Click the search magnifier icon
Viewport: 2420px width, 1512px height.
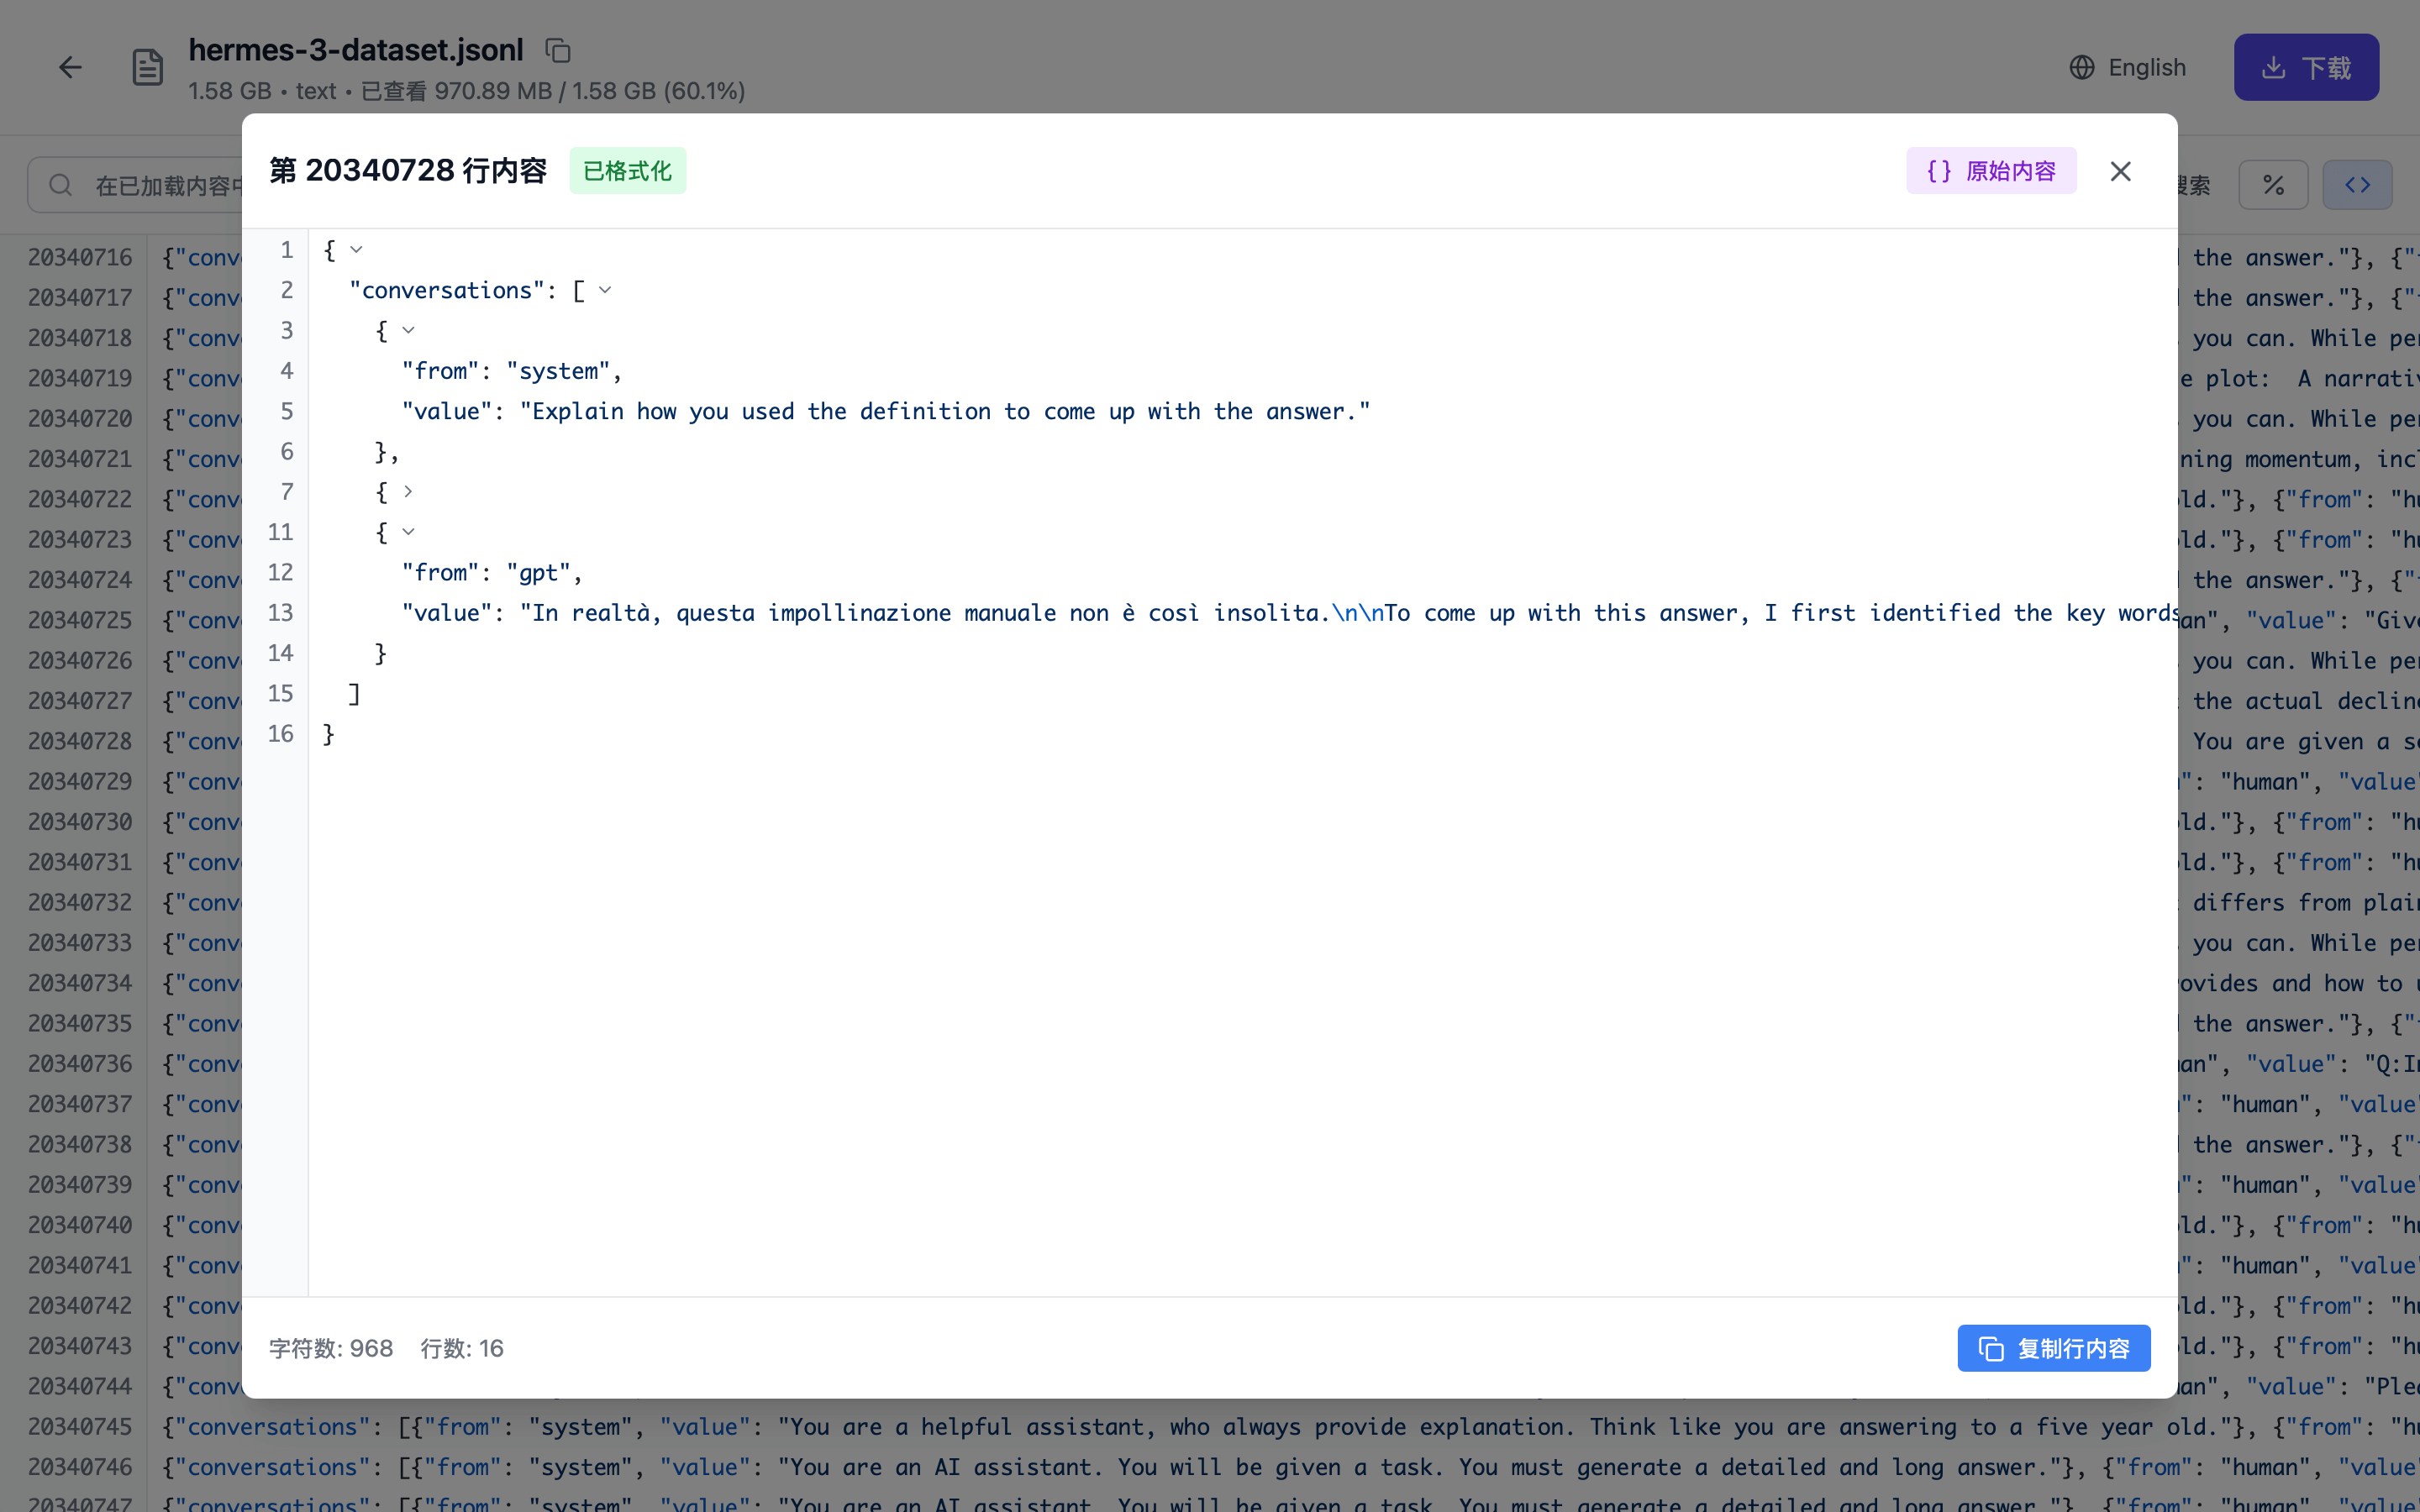tap(60, 184)
